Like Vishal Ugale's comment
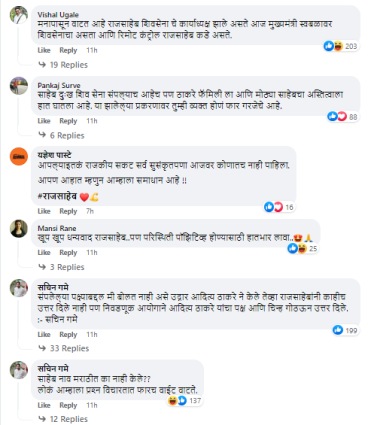This screenshot has height=425, width=374. point(44,50)
